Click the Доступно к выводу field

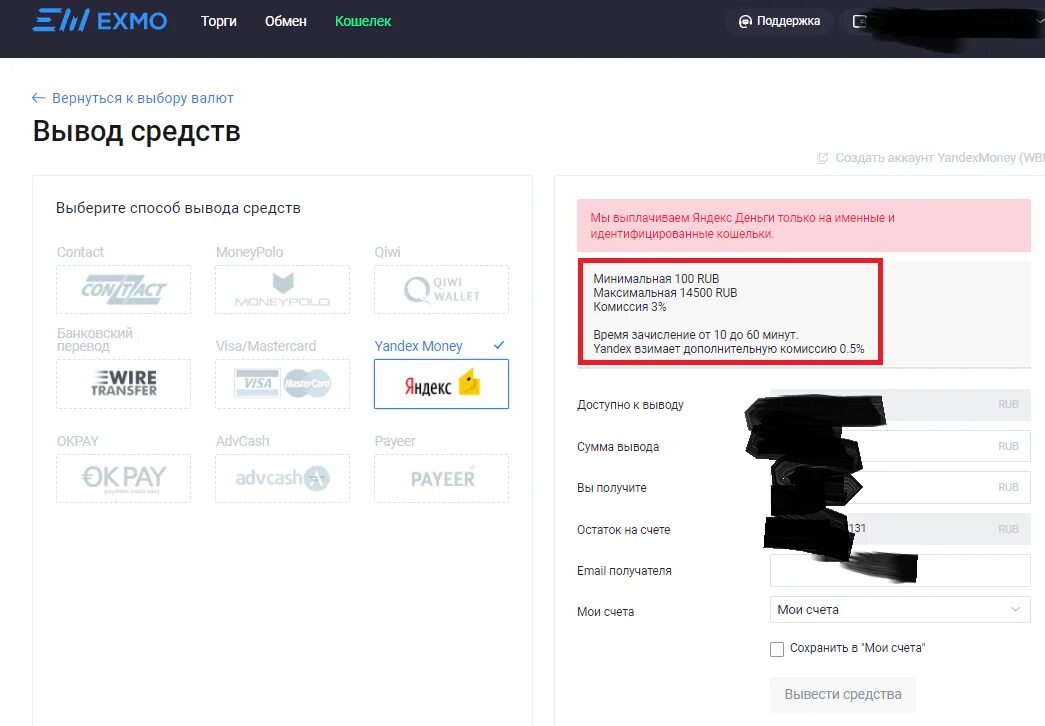coord(900,405)
